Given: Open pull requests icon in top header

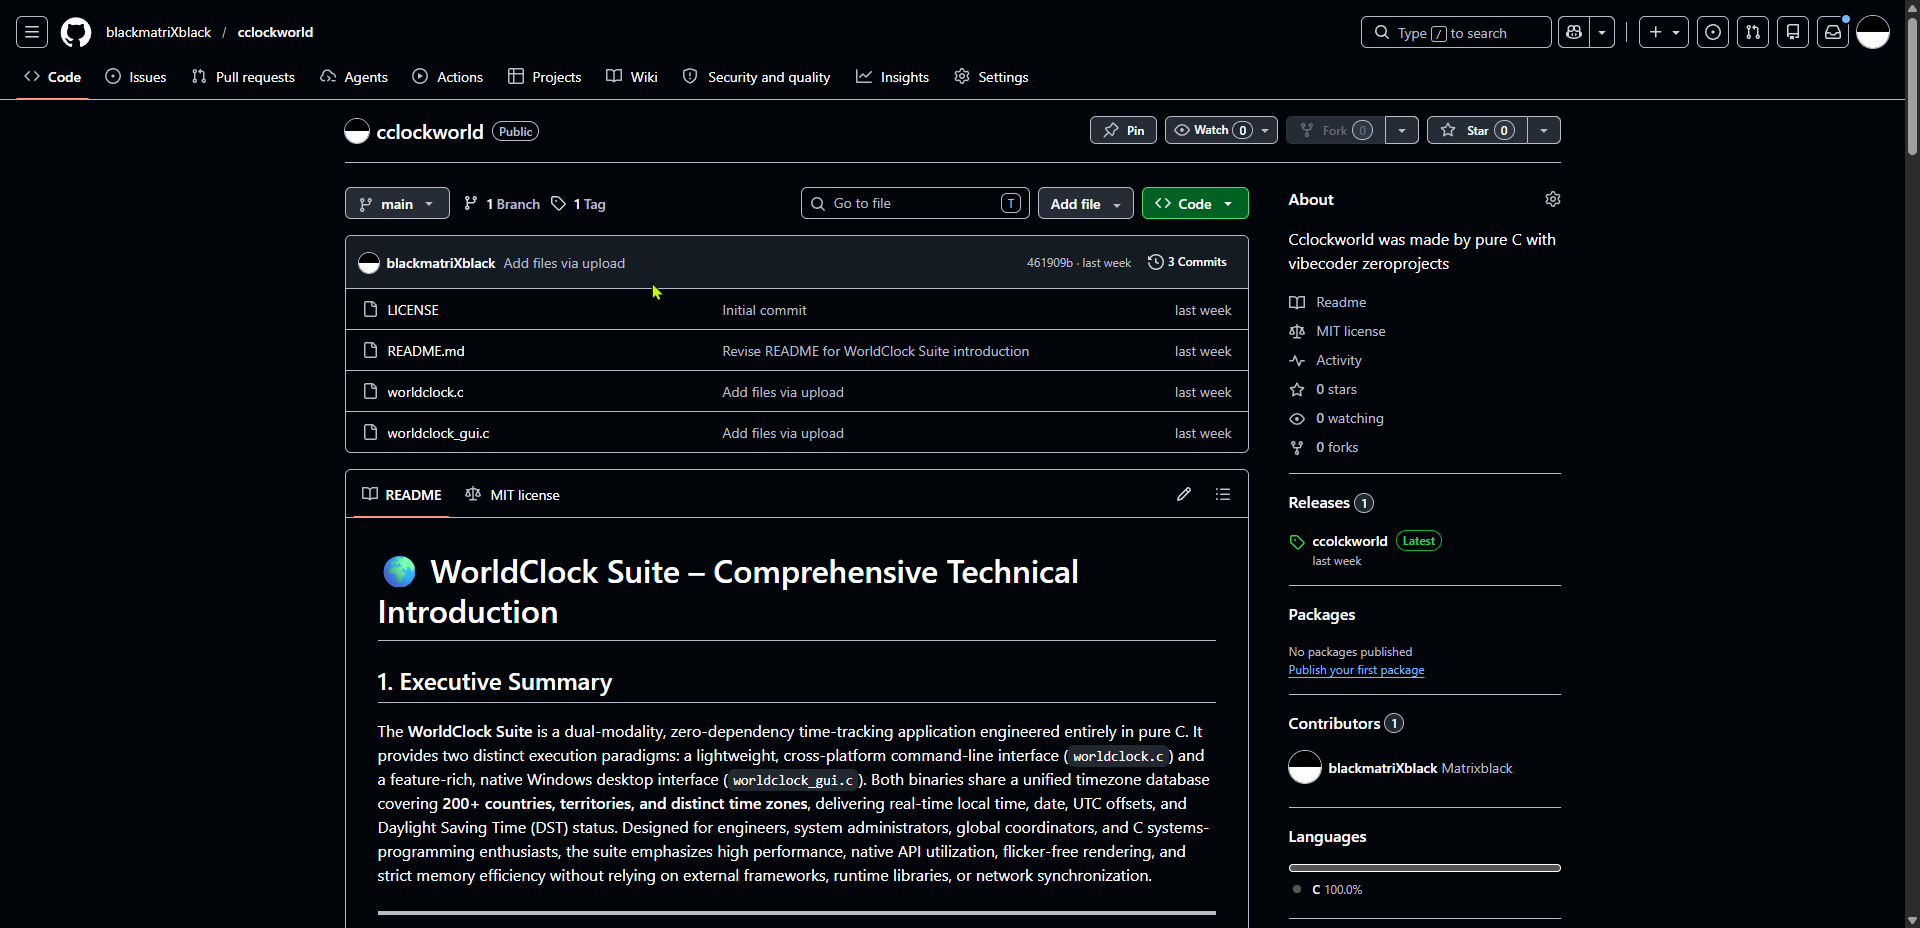Looking at the screenshot, I should click(x=1753, y=32).
